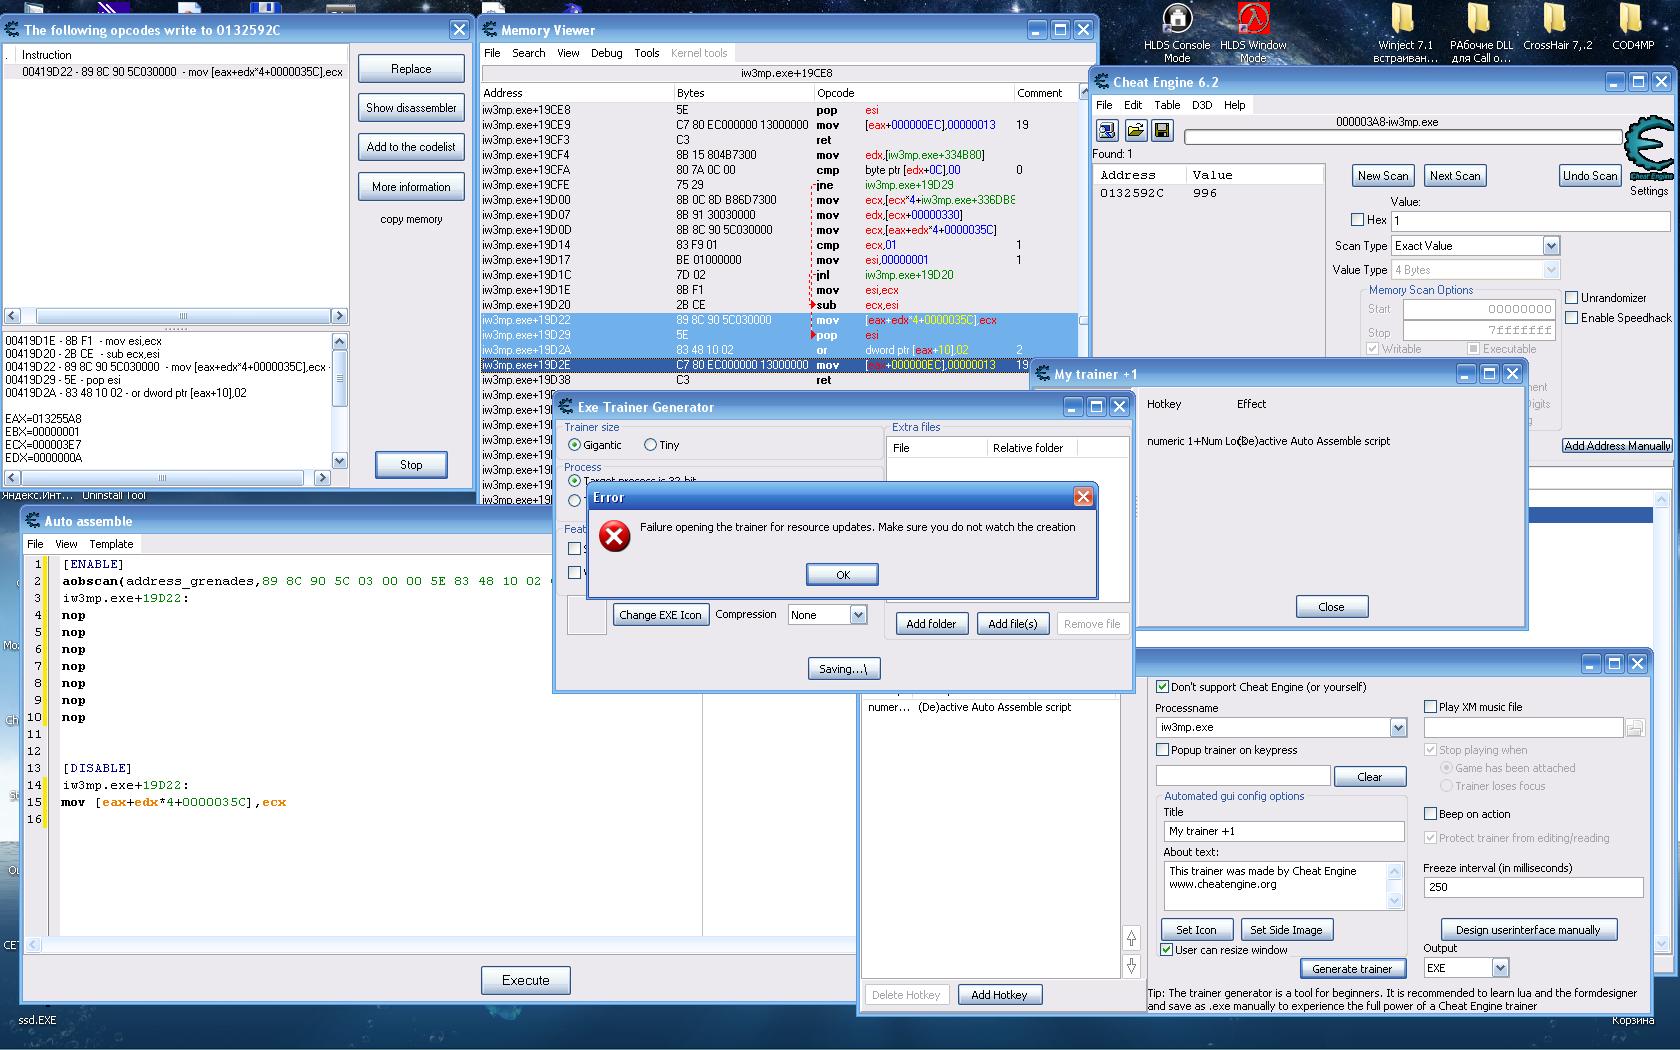Select the Gigantic trainer size radio button
1680x1050 pixels.
click(574, 445)
